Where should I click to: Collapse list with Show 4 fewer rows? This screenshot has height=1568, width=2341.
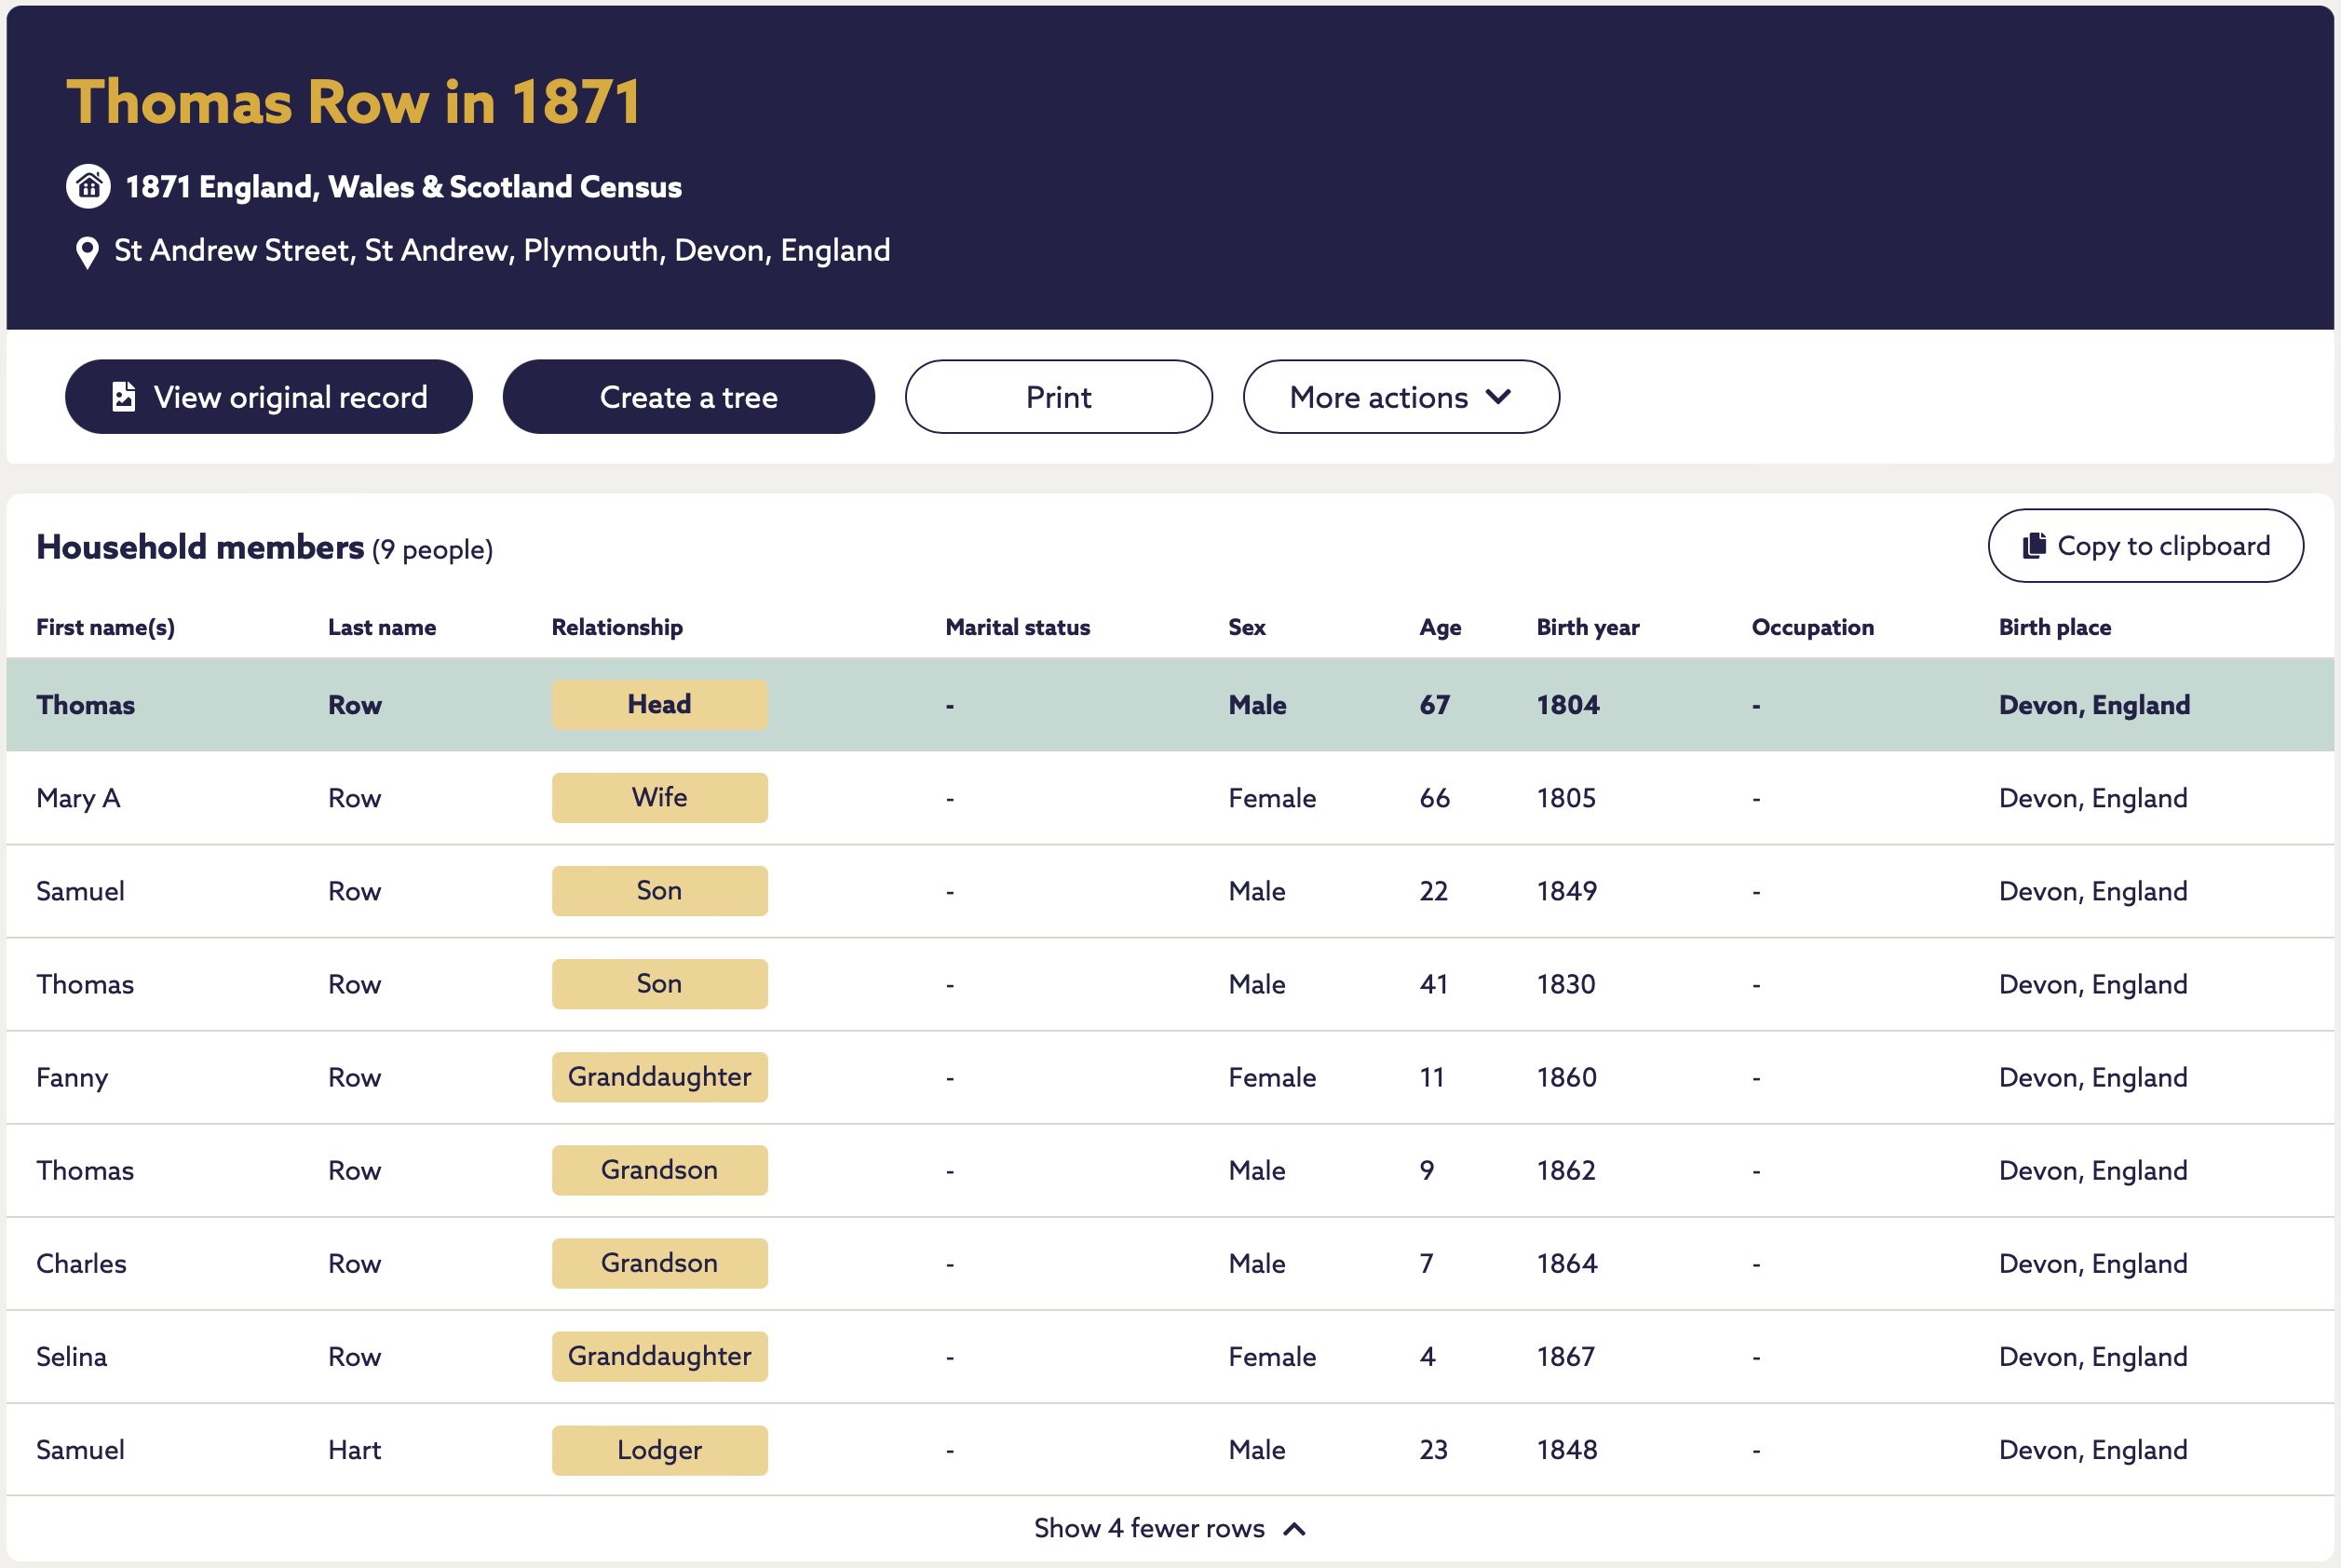tap(1170, 1529)
